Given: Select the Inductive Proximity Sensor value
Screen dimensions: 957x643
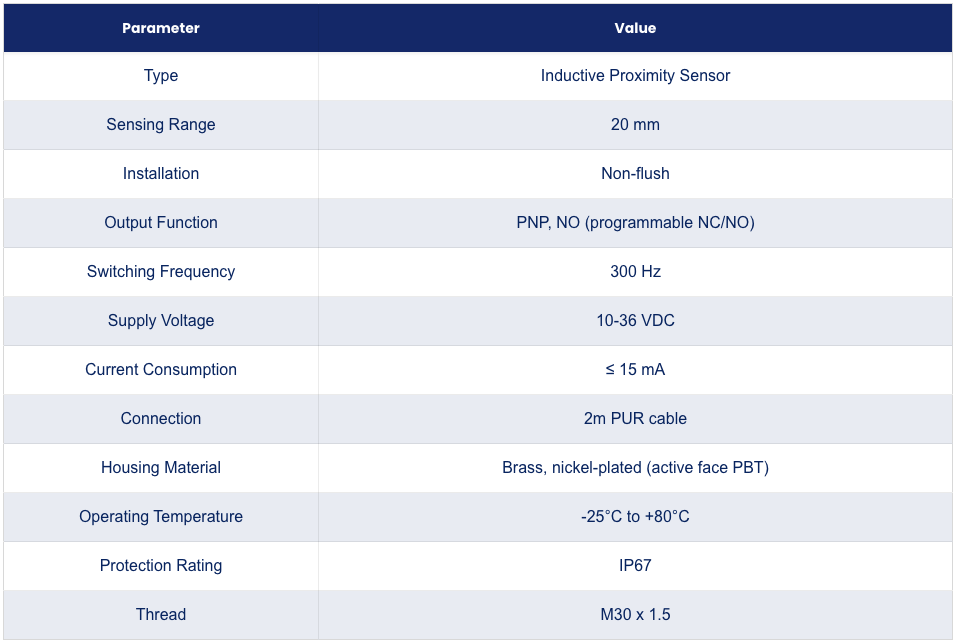Looking at the screenshot, I should click(x=635, y=76).
